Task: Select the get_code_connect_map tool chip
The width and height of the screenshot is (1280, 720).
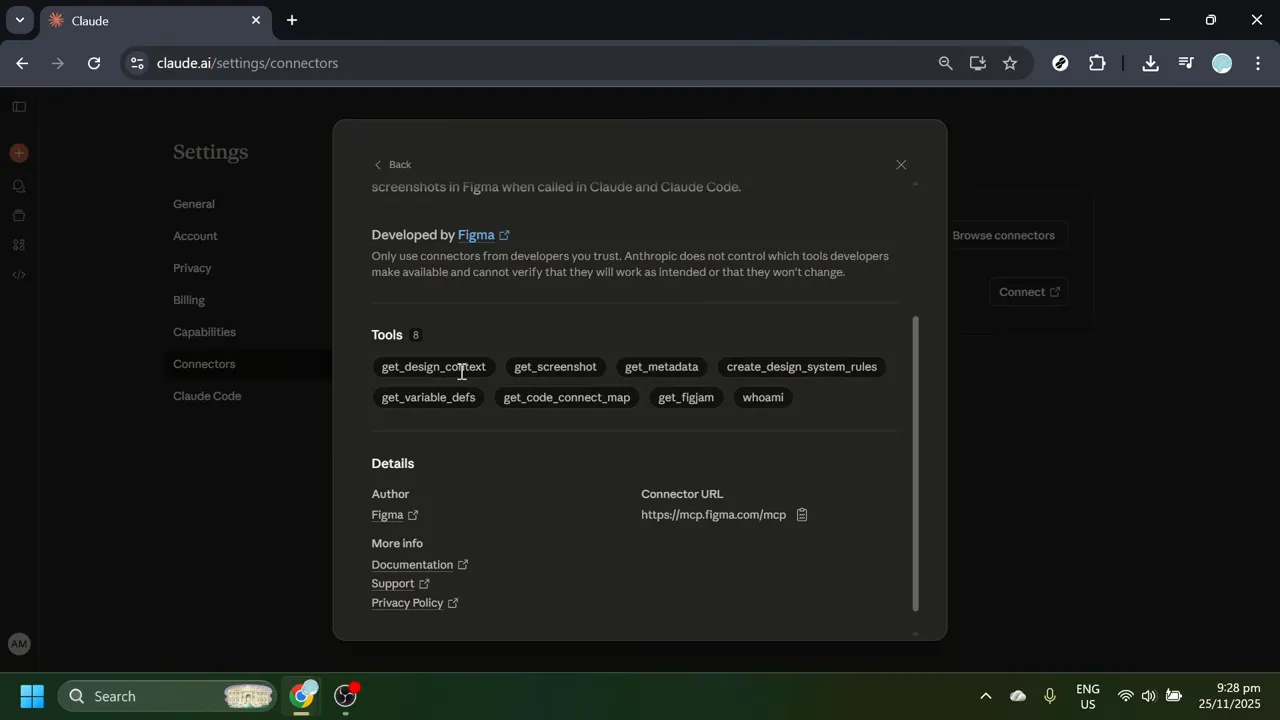Action: click(567, 398)
